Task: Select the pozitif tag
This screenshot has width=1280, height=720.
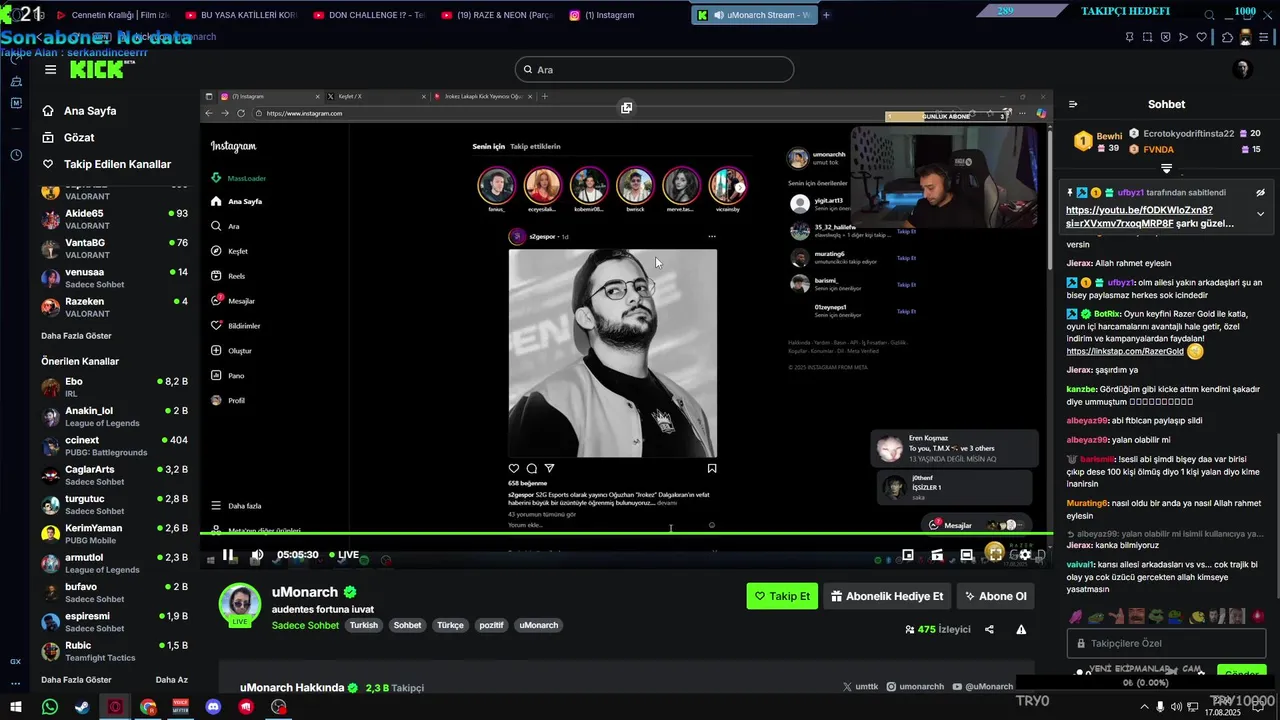Action: 491,625
